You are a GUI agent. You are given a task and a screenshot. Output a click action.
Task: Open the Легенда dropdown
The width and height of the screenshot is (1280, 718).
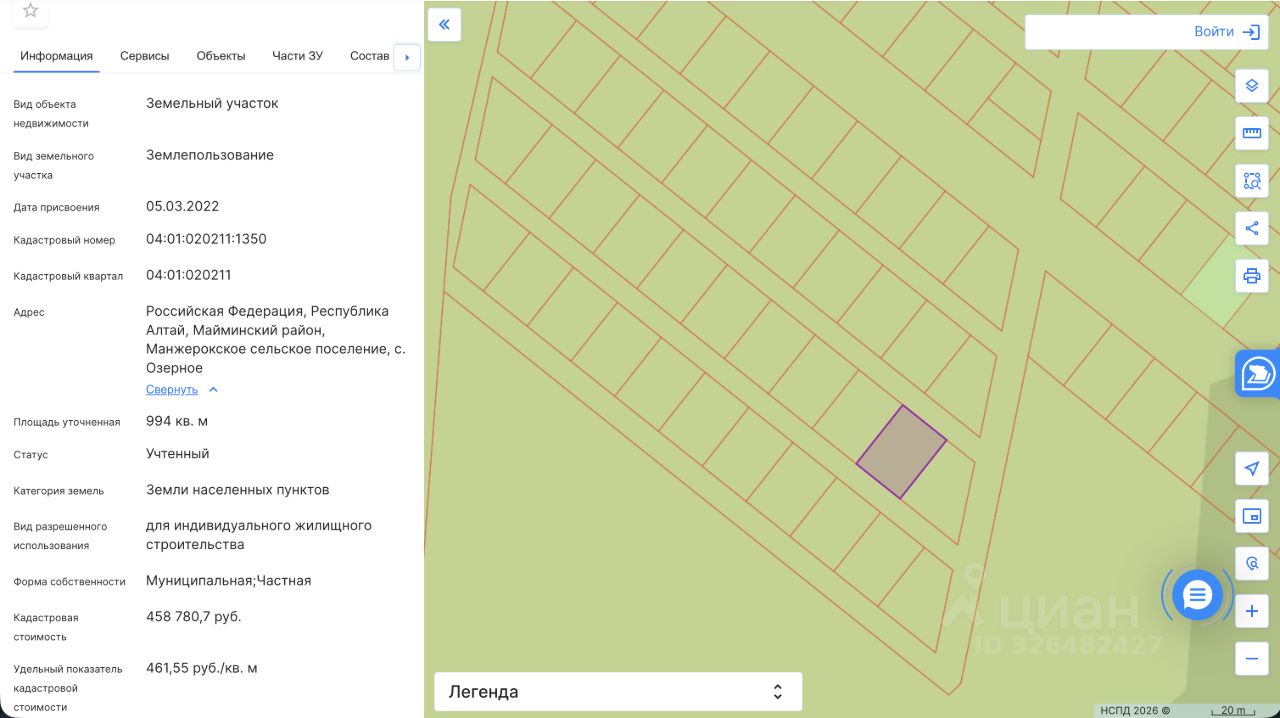click(618, 691)
